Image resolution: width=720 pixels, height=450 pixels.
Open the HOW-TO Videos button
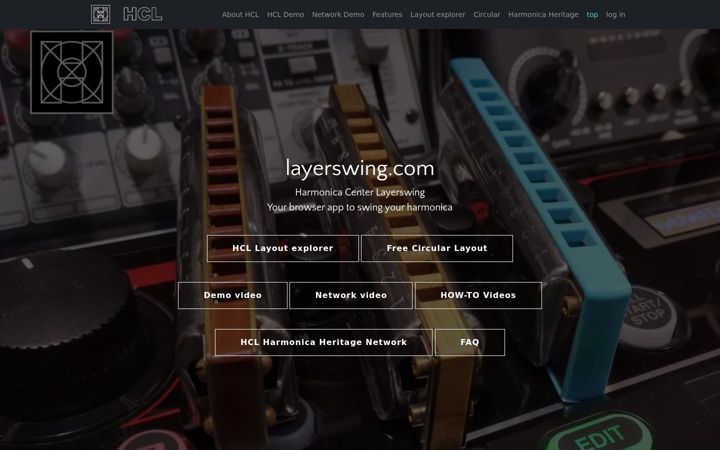coord(478,295)
